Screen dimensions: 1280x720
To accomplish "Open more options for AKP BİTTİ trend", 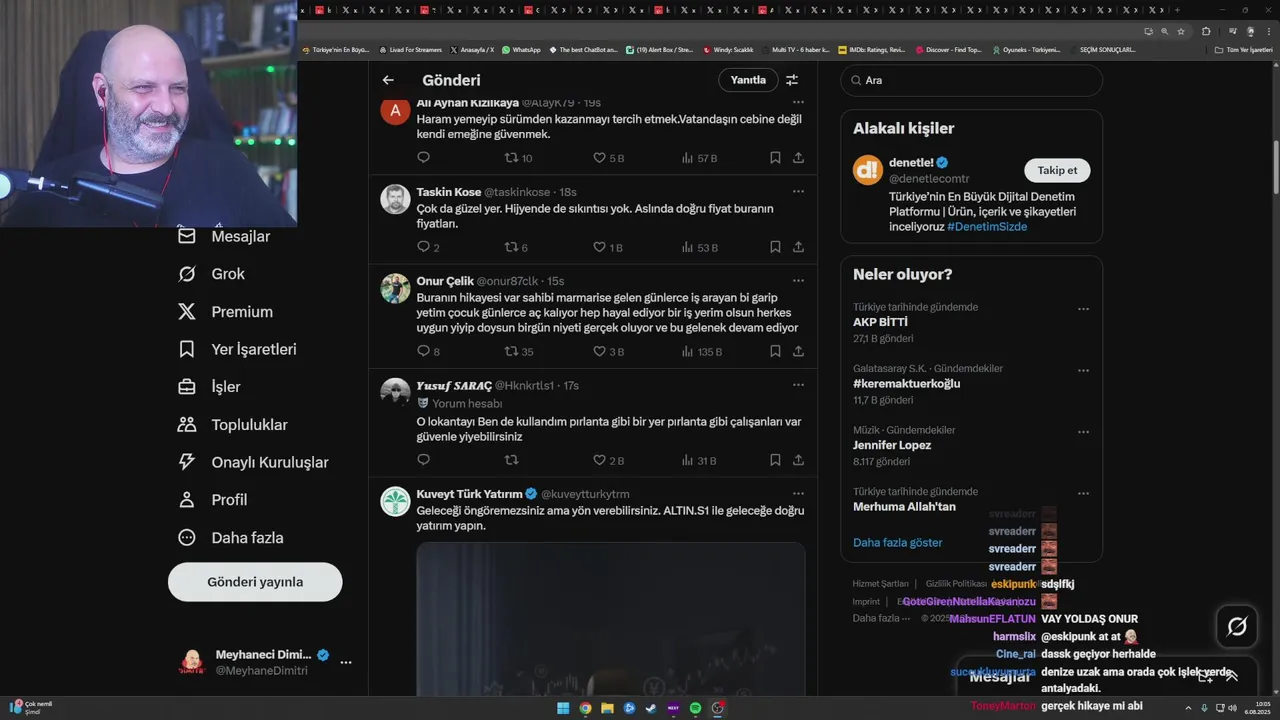I will point(1083,309).
